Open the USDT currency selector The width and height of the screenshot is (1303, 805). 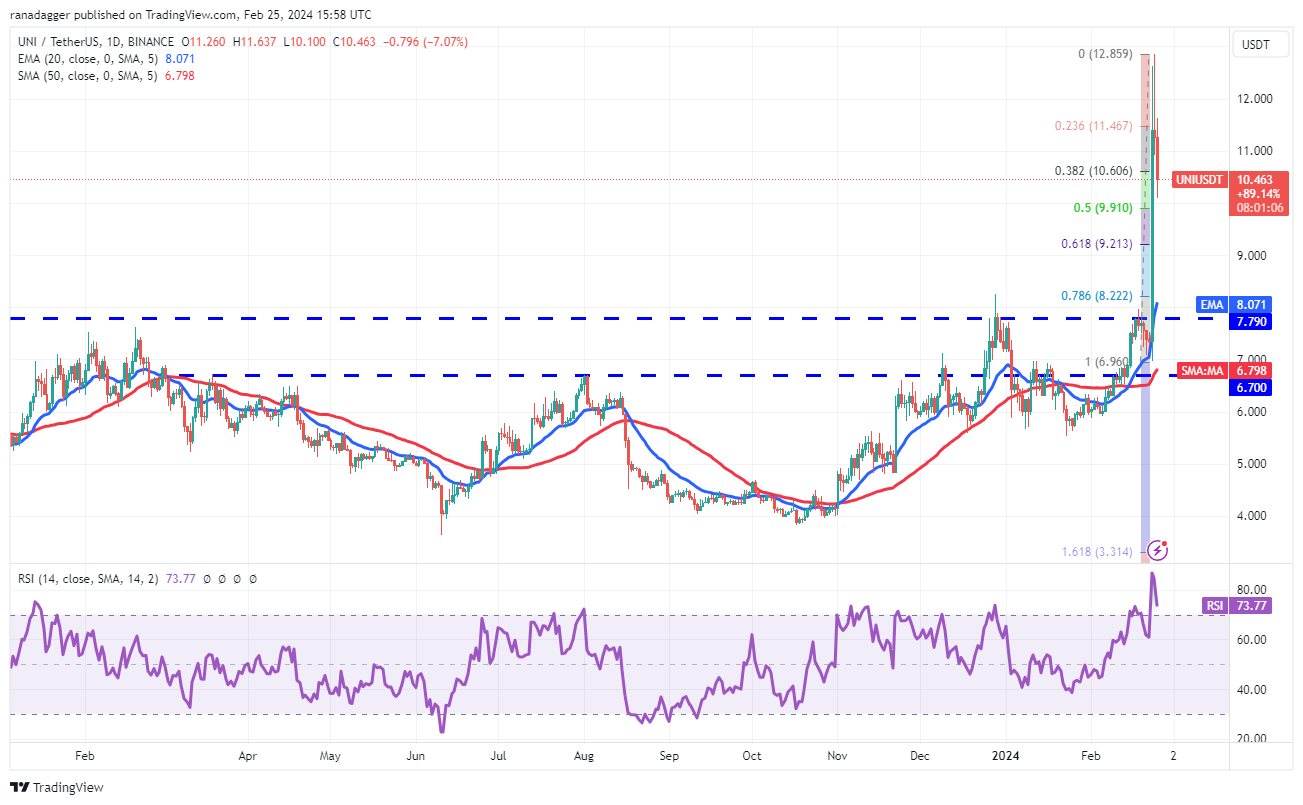1256,45
